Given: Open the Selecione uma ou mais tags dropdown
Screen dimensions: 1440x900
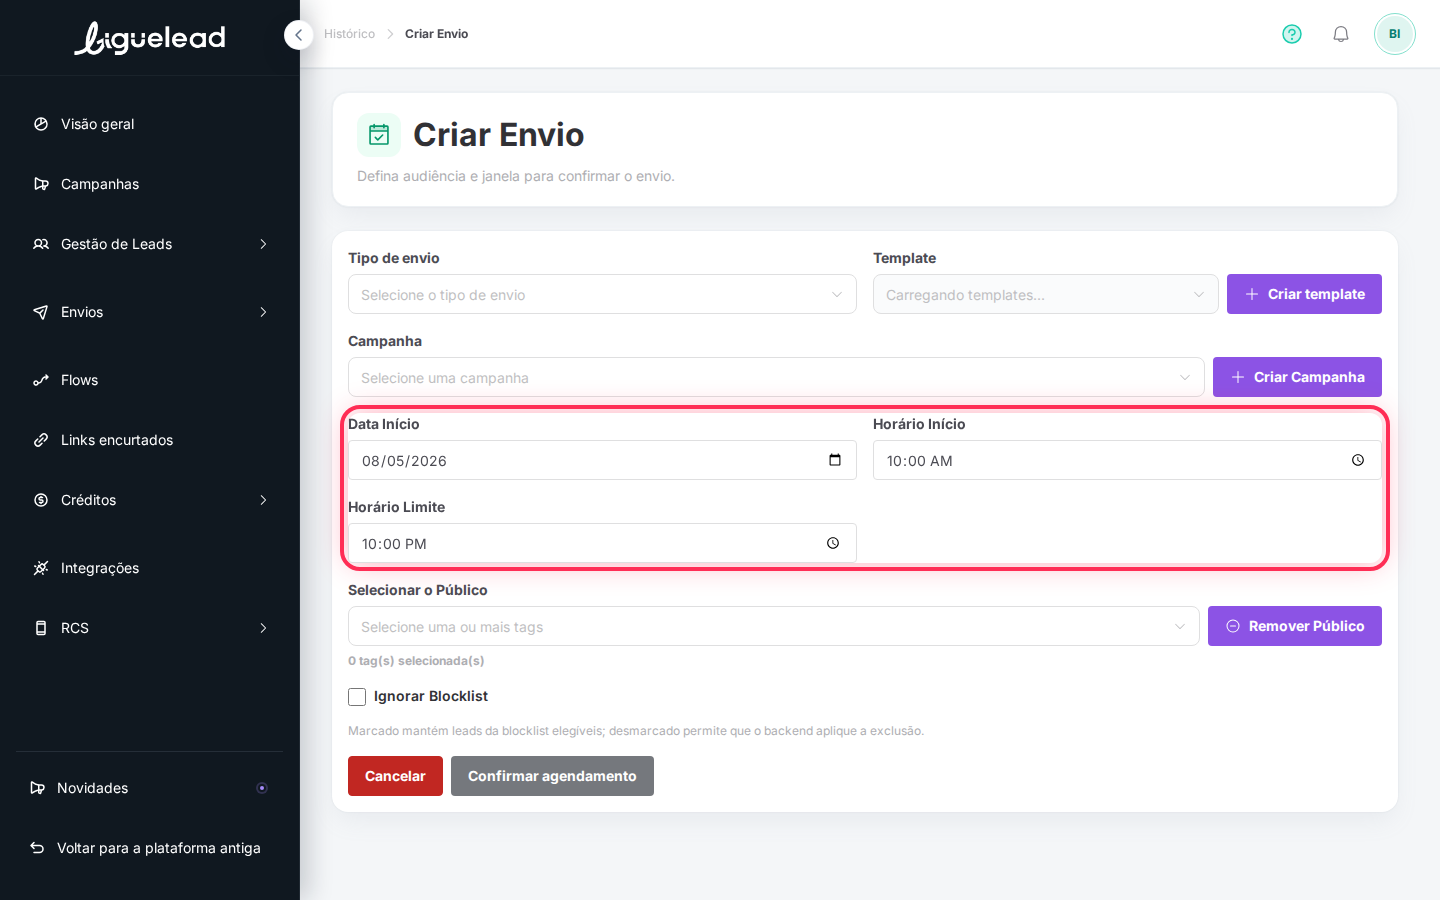Looking at the screenshot, I should pos(773,626).
